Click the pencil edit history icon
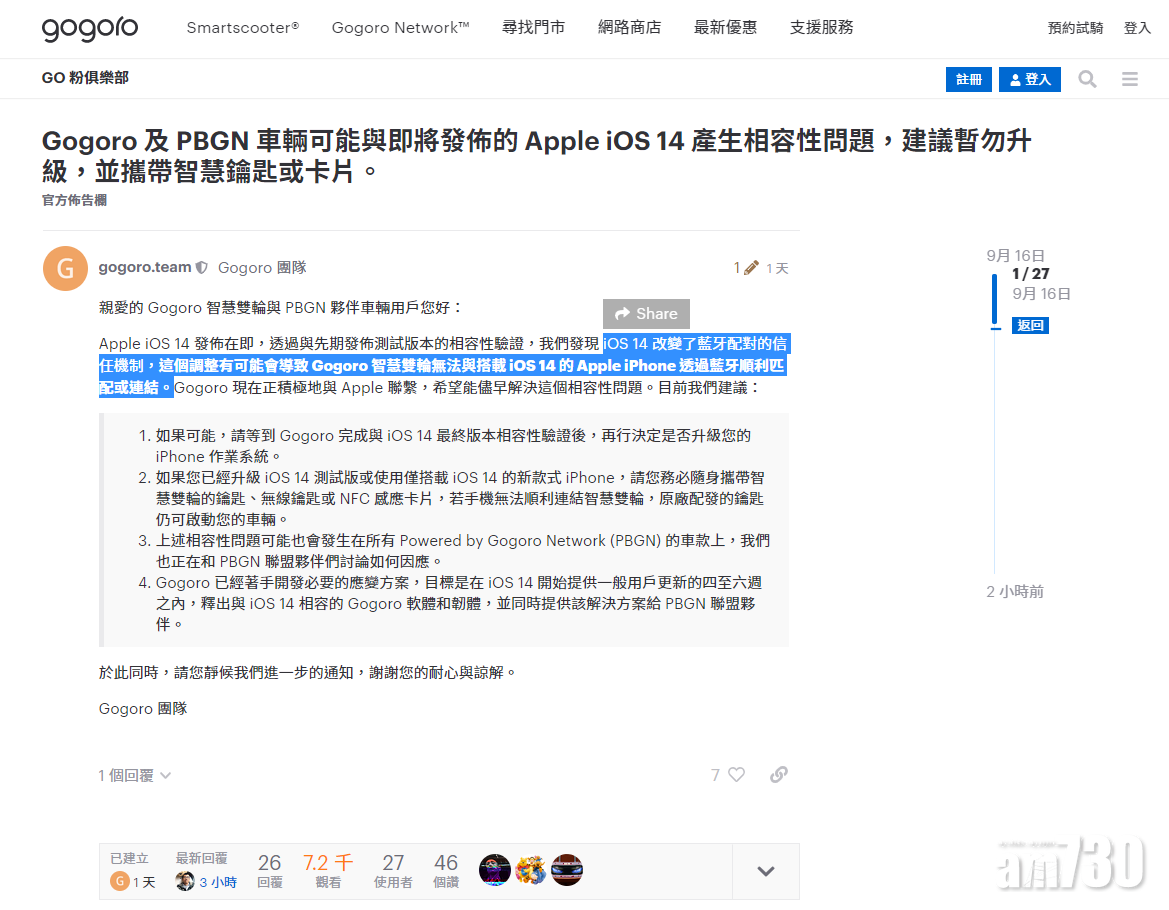Screen dimensions: 1169x910 [x=751, y=268]
